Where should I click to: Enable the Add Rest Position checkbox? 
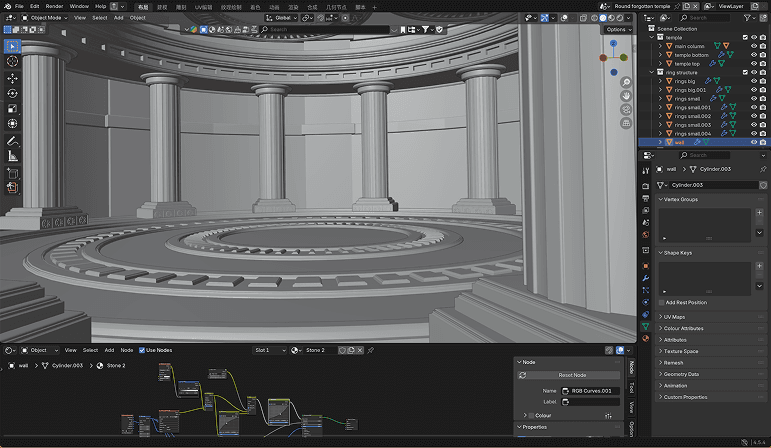[x=661, y=302]
